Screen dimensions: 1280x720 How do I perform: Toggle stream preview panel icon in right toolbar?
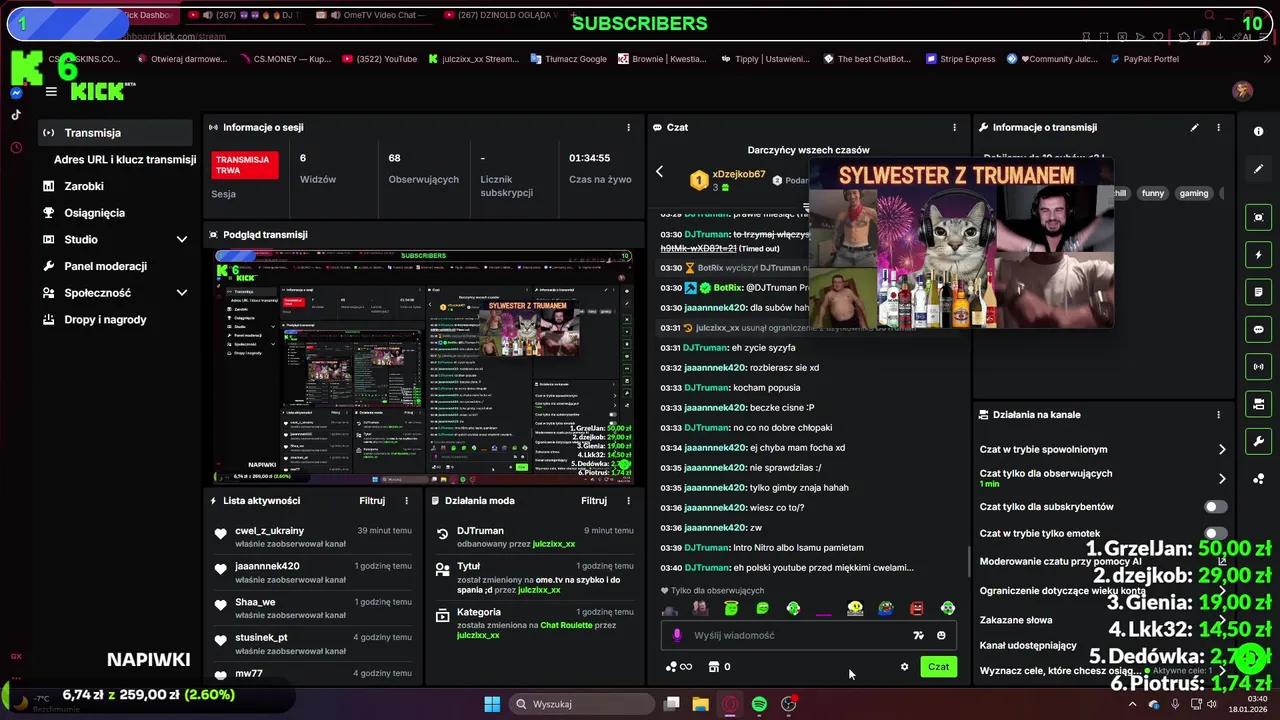1258,217
